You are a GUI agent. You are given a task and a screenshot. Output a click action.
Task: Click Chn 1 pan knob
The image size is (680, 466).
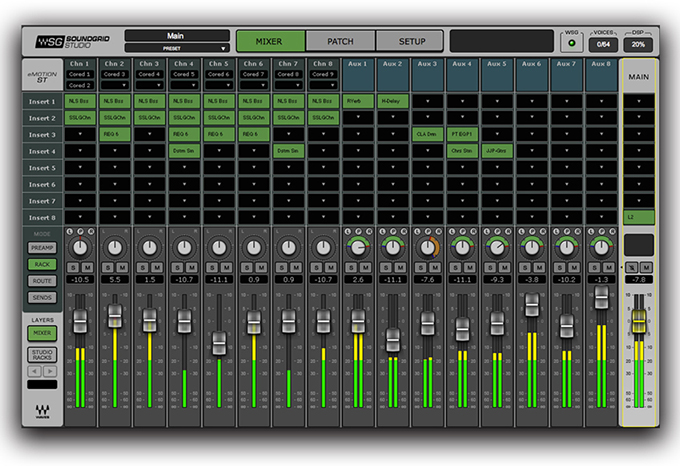tap(80, 248)
